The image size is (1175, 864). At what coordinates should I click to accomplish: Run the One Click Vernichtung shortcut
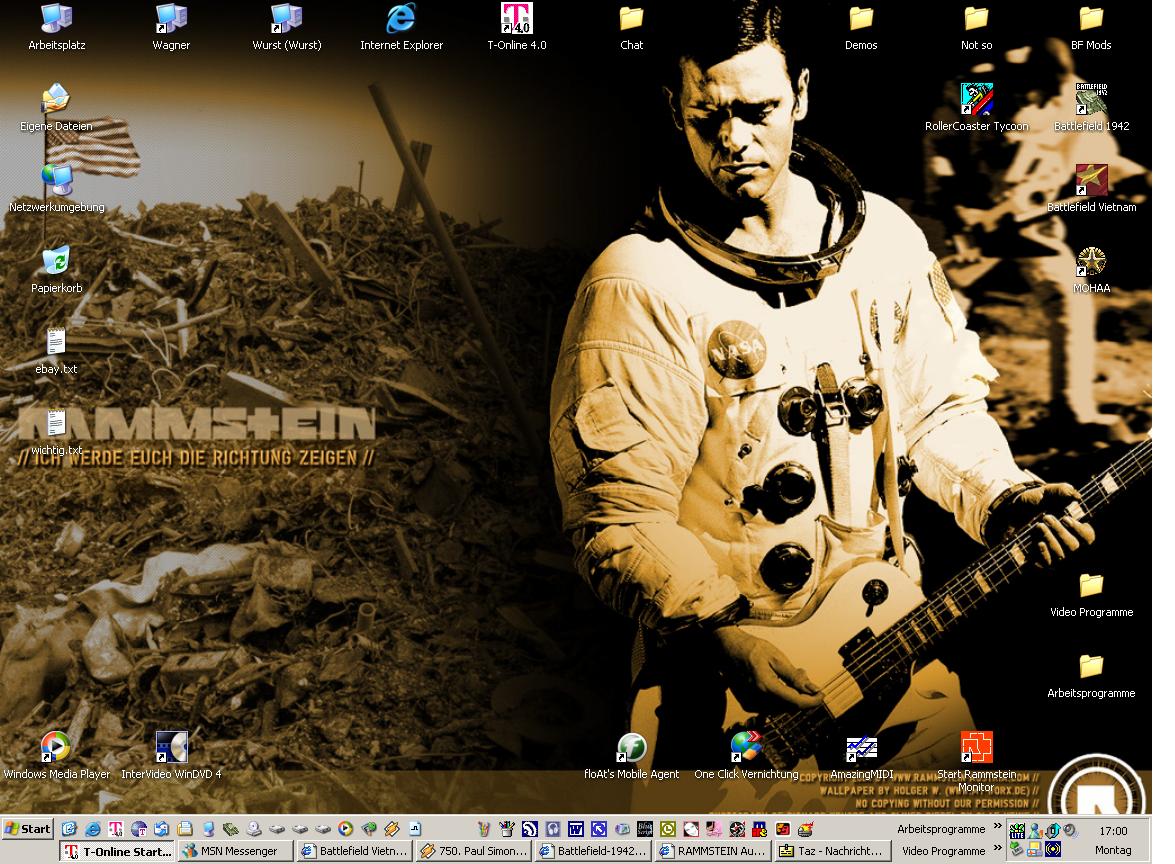point(746,756)
